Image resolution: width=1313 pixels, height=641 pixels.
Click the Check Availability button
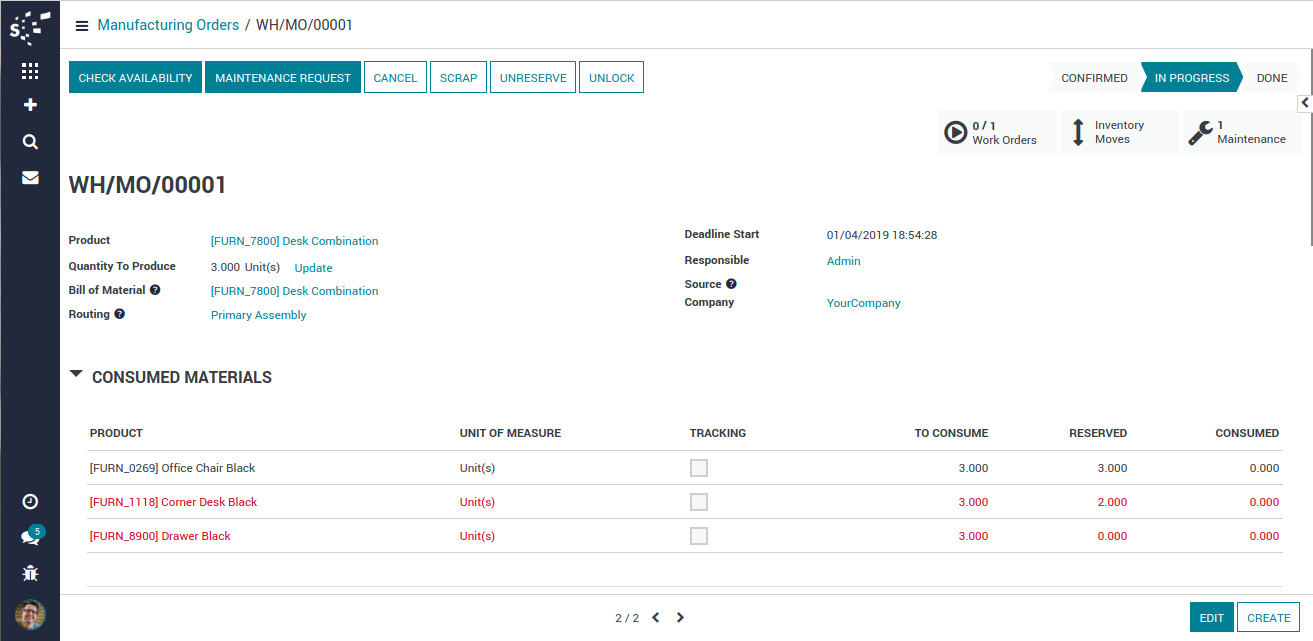135,78
